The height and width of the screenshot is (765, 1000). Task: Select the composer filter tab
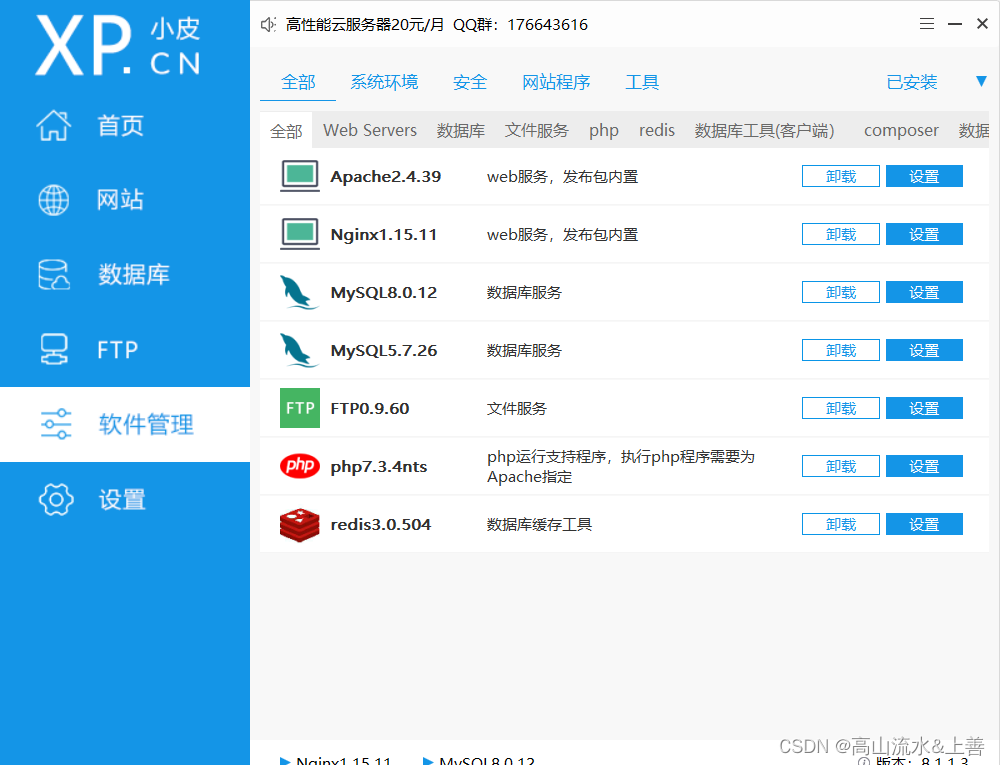tap(900, 130)
